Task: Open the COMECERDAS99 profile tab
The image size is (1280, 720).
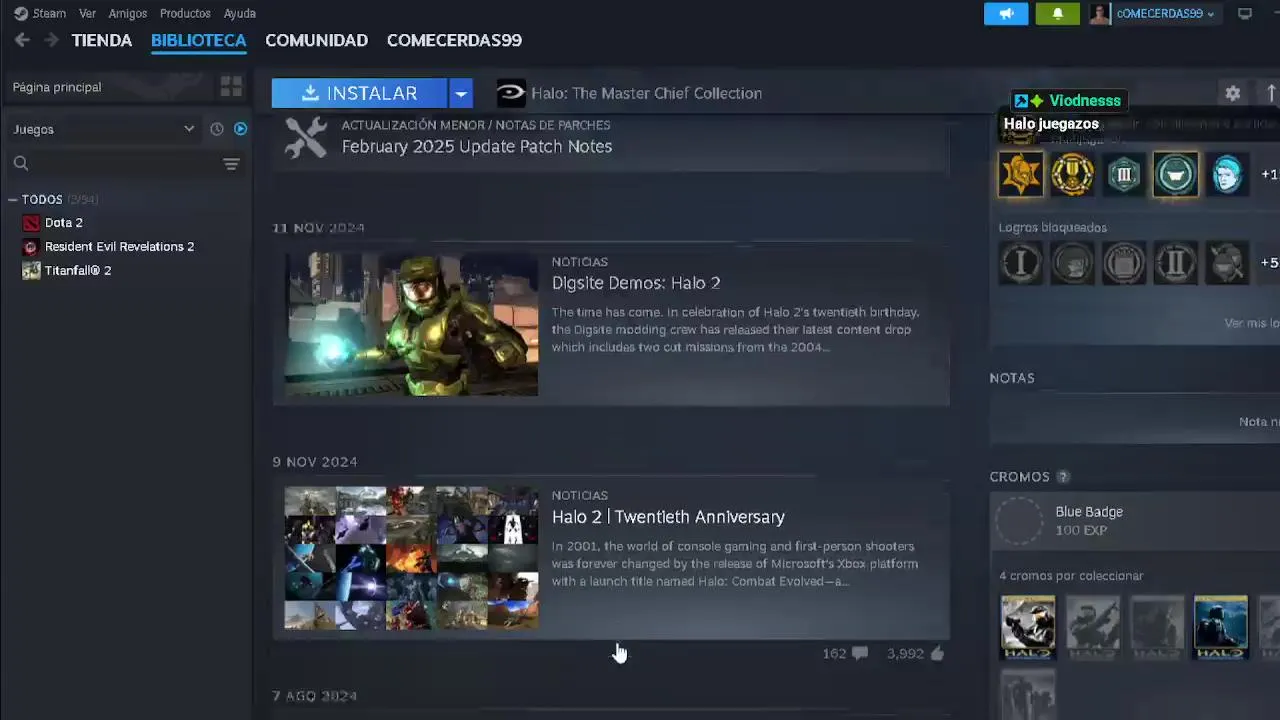Action: point(454,40)
